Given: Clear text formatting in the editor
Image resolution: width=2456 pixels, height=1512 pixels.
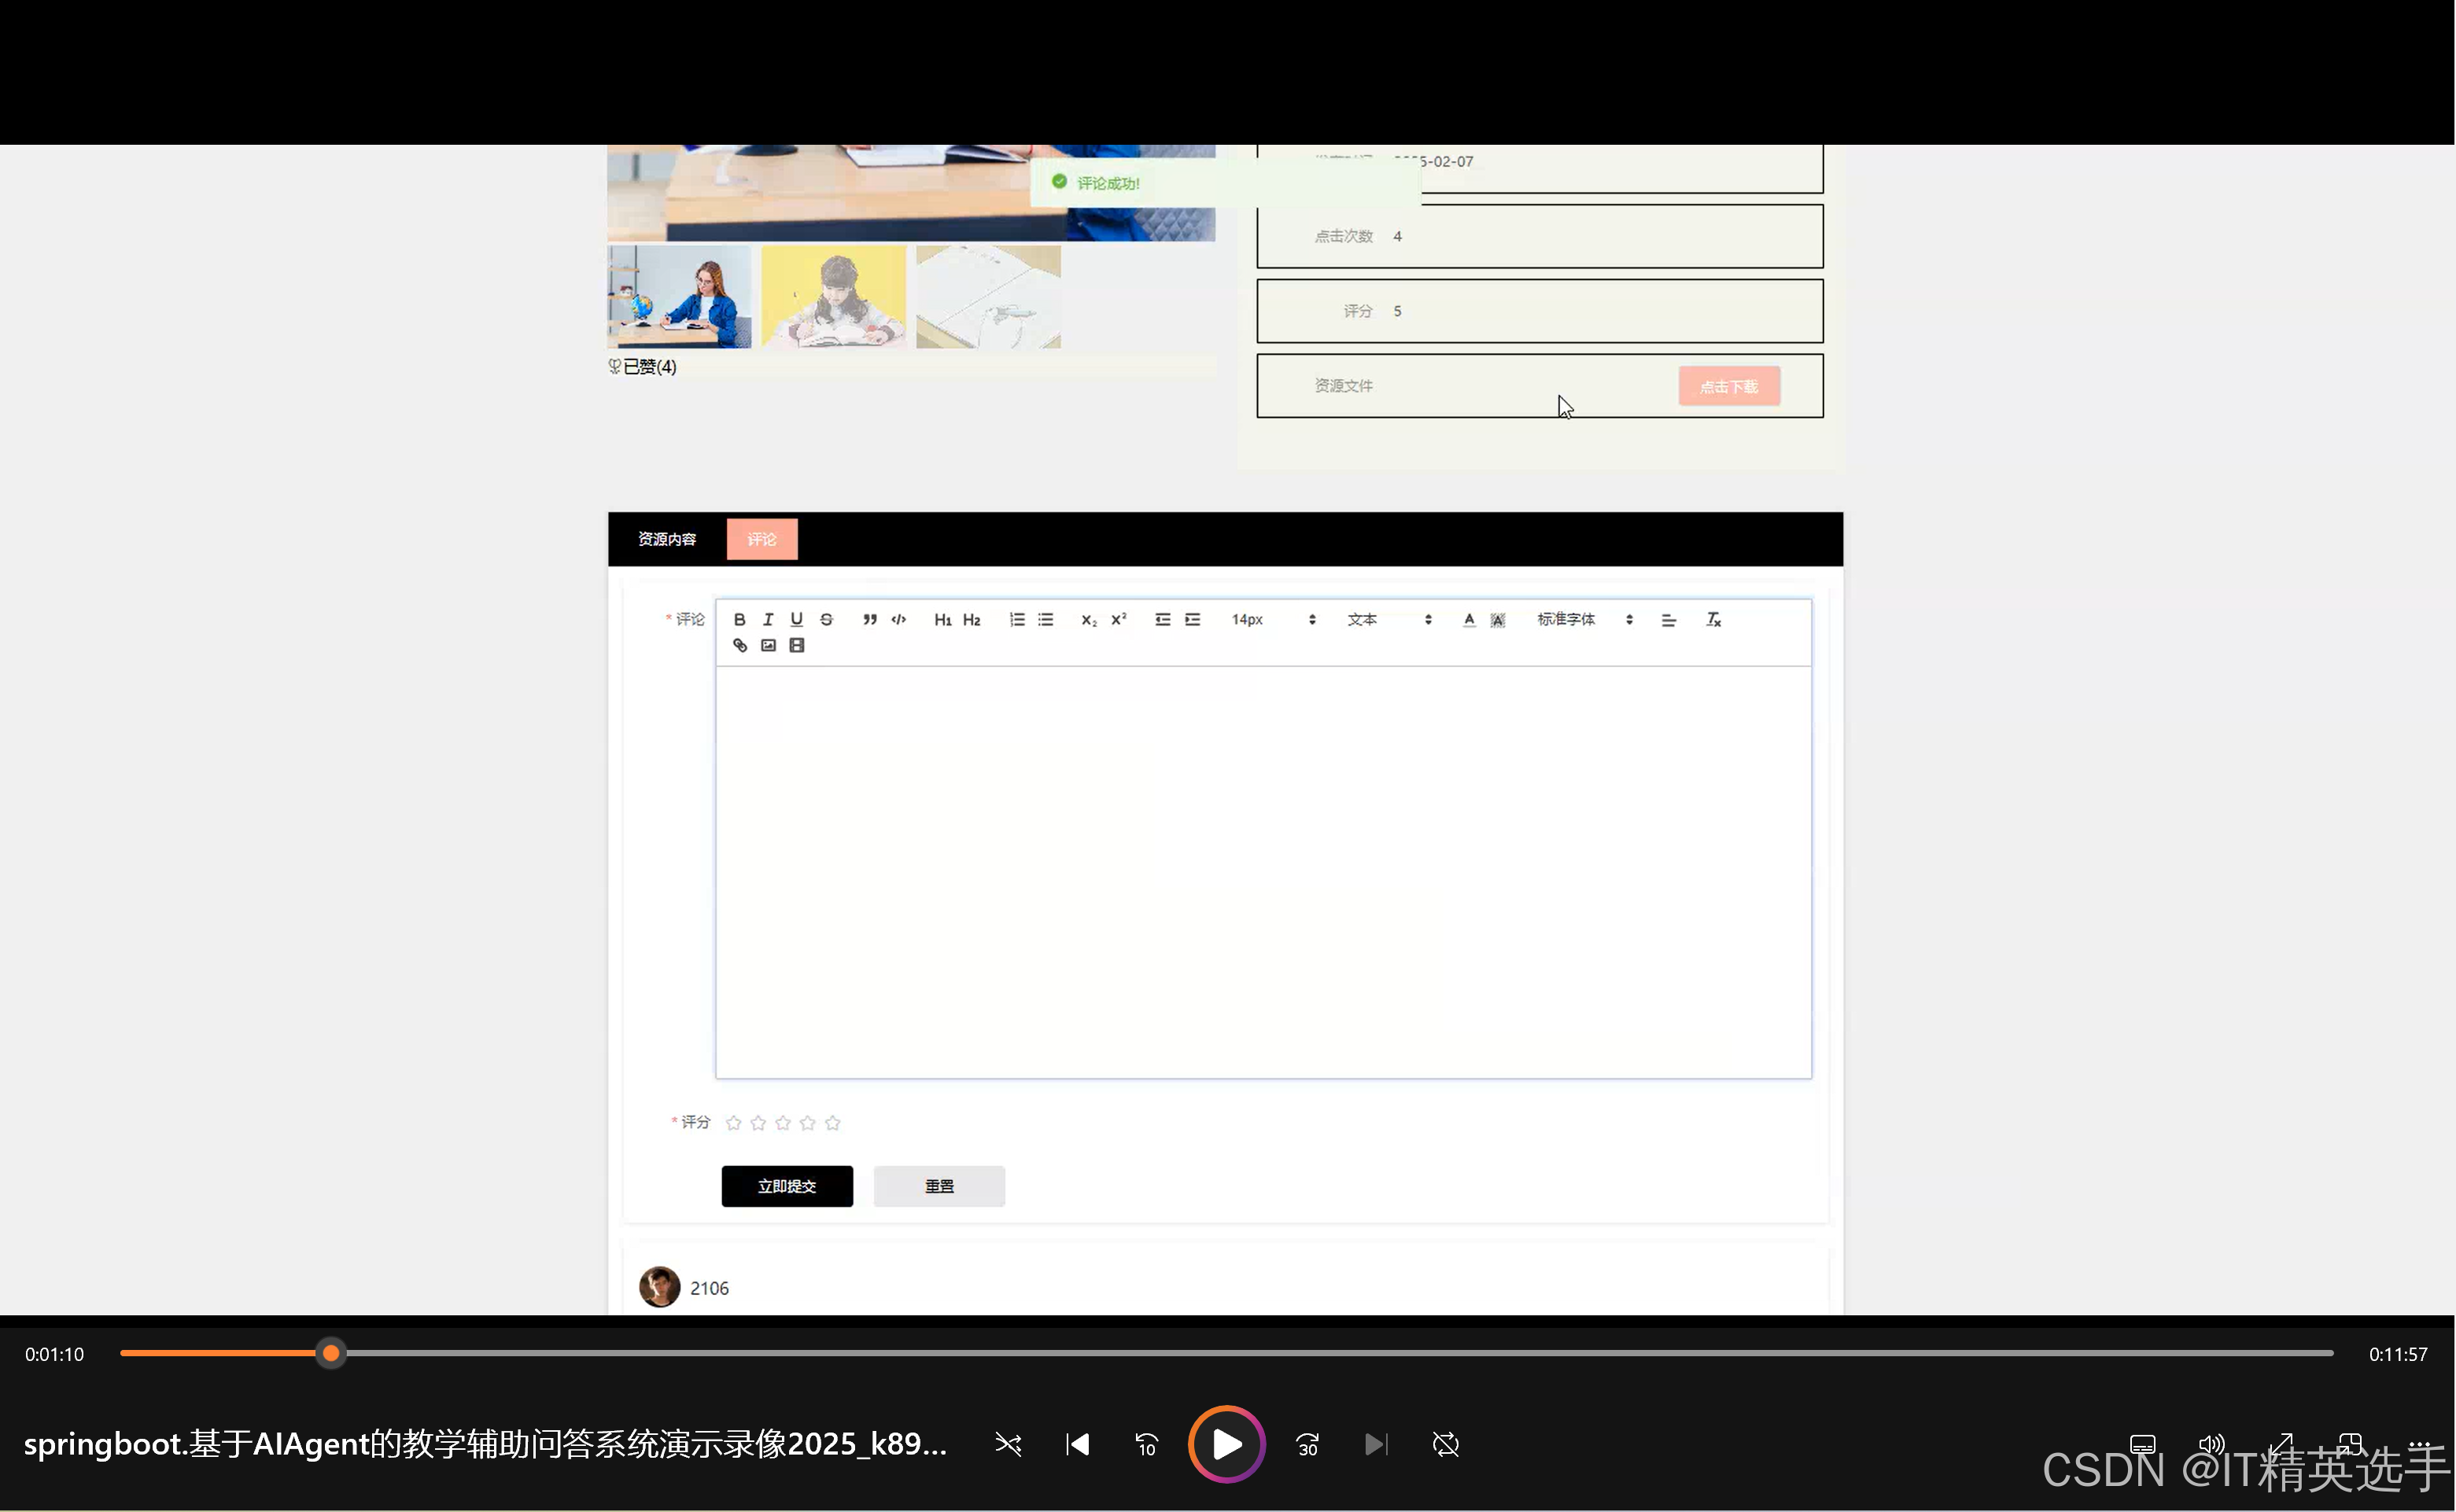Looking at the screenshot, I should click(x=1713, y=620).
